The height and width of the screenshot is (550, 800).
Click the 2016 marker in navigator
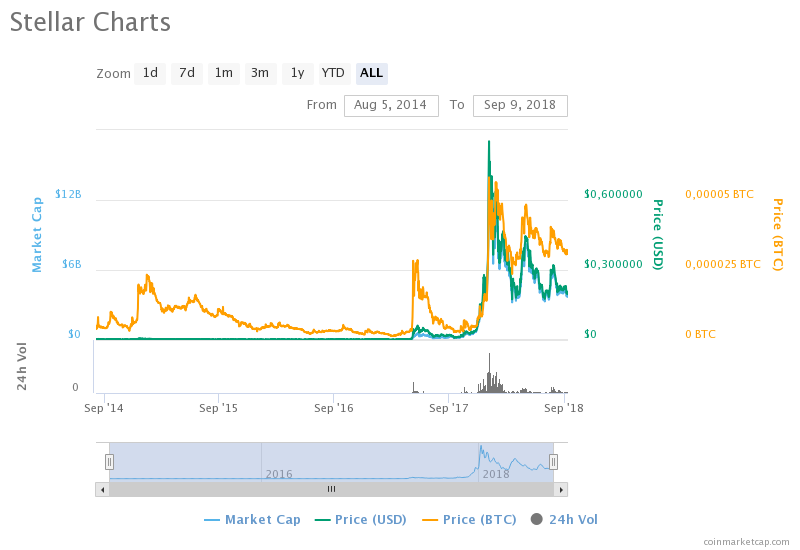click(279, 474)
